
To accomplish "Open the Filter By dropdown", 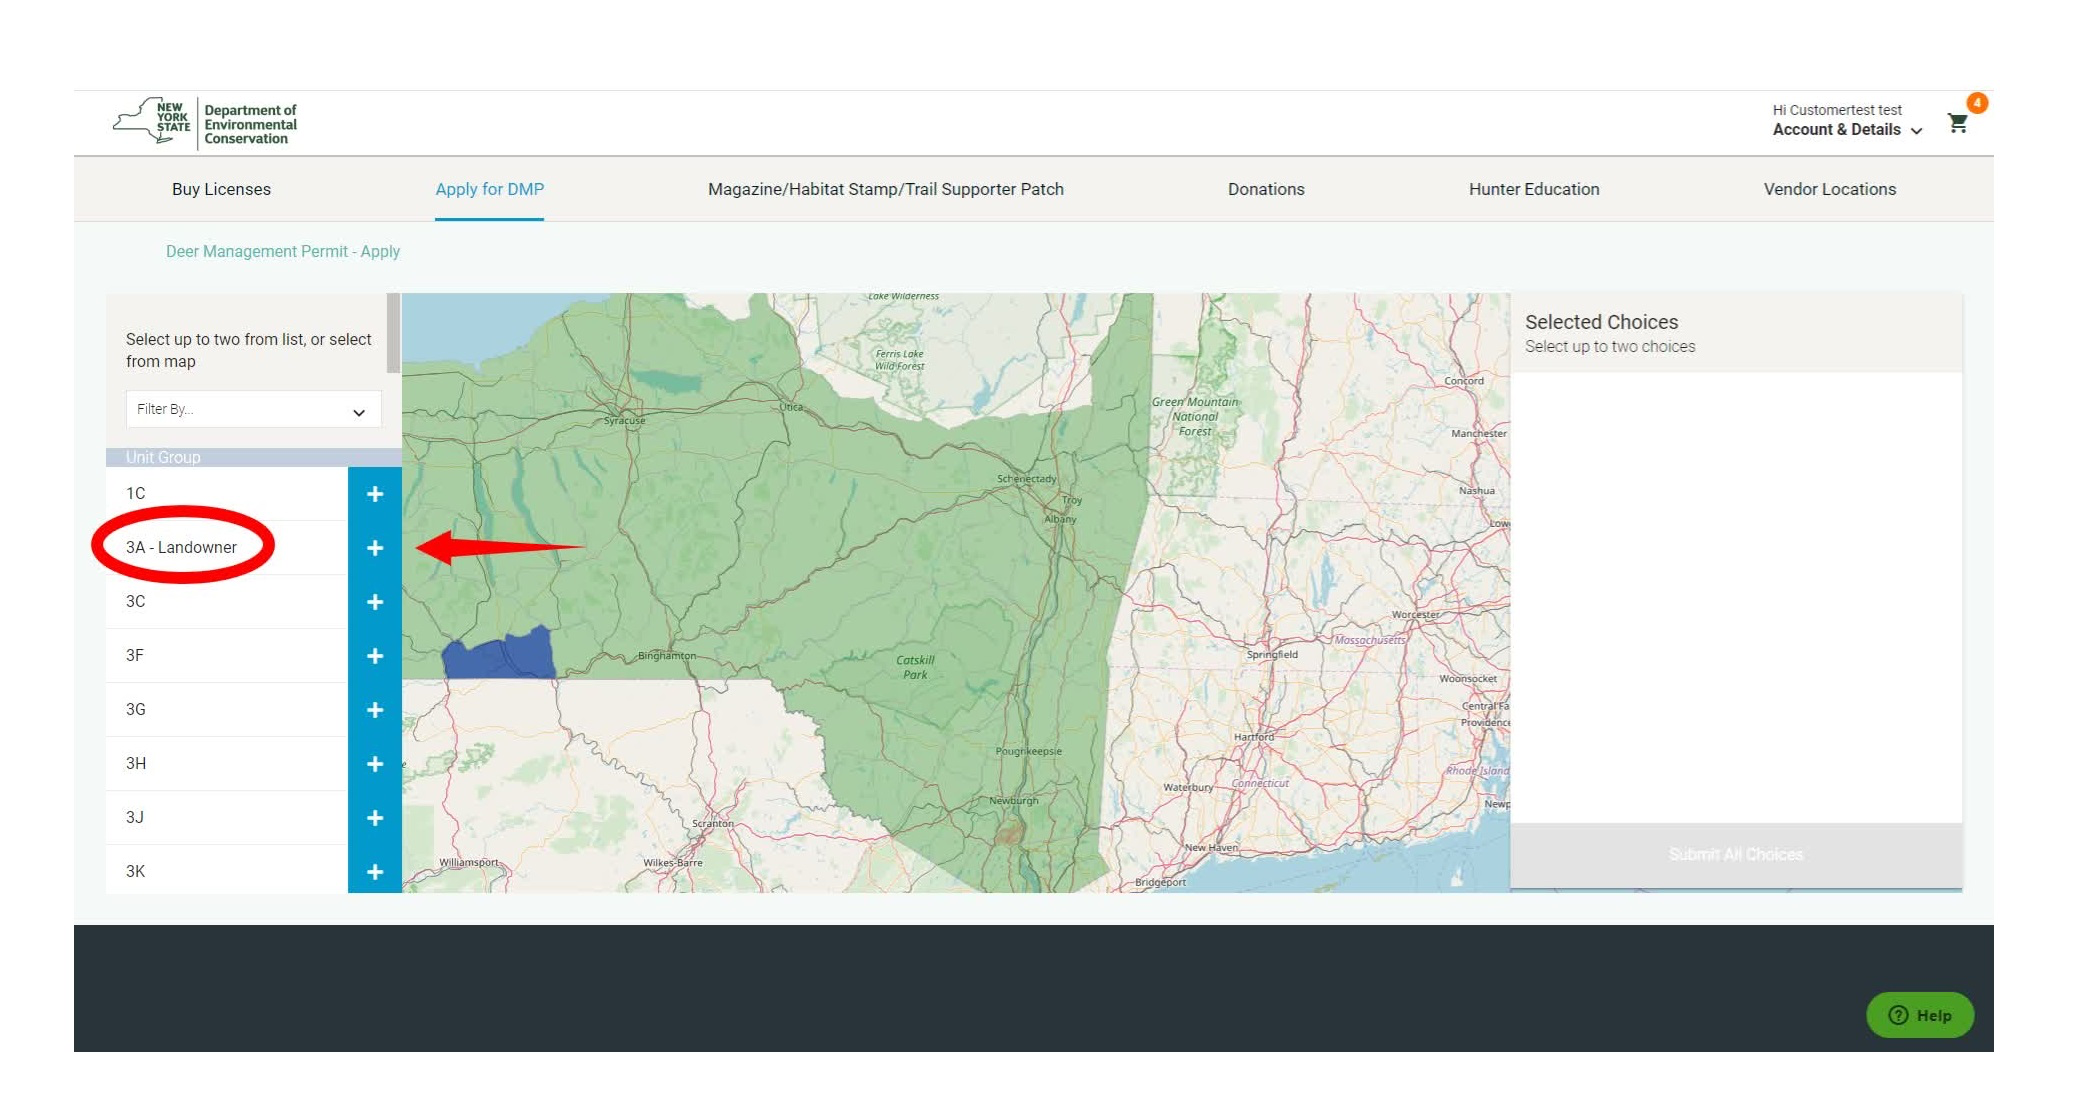I will pyautogui.click(x=253, y=410).
